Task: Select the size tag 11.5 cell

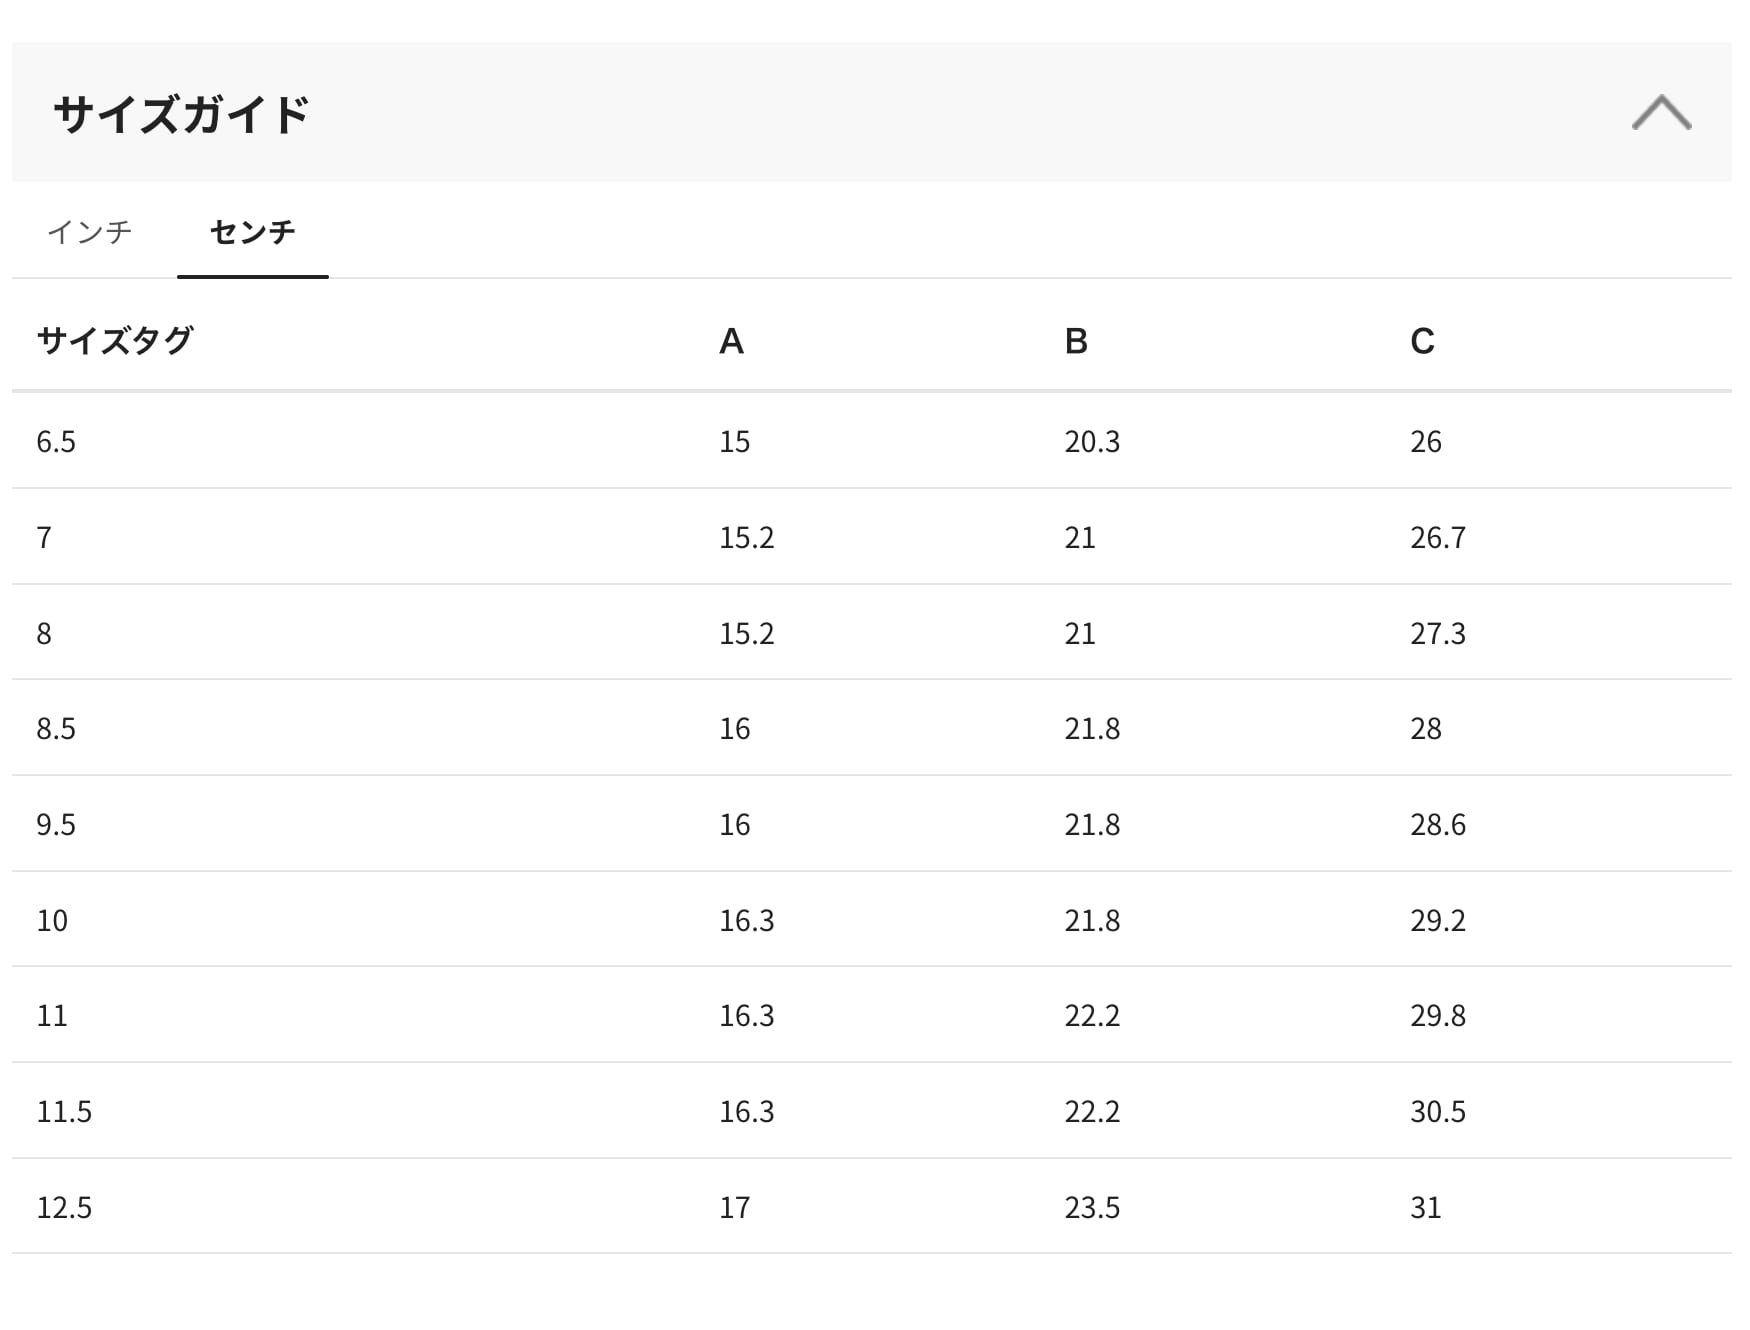Action: 64,1112
